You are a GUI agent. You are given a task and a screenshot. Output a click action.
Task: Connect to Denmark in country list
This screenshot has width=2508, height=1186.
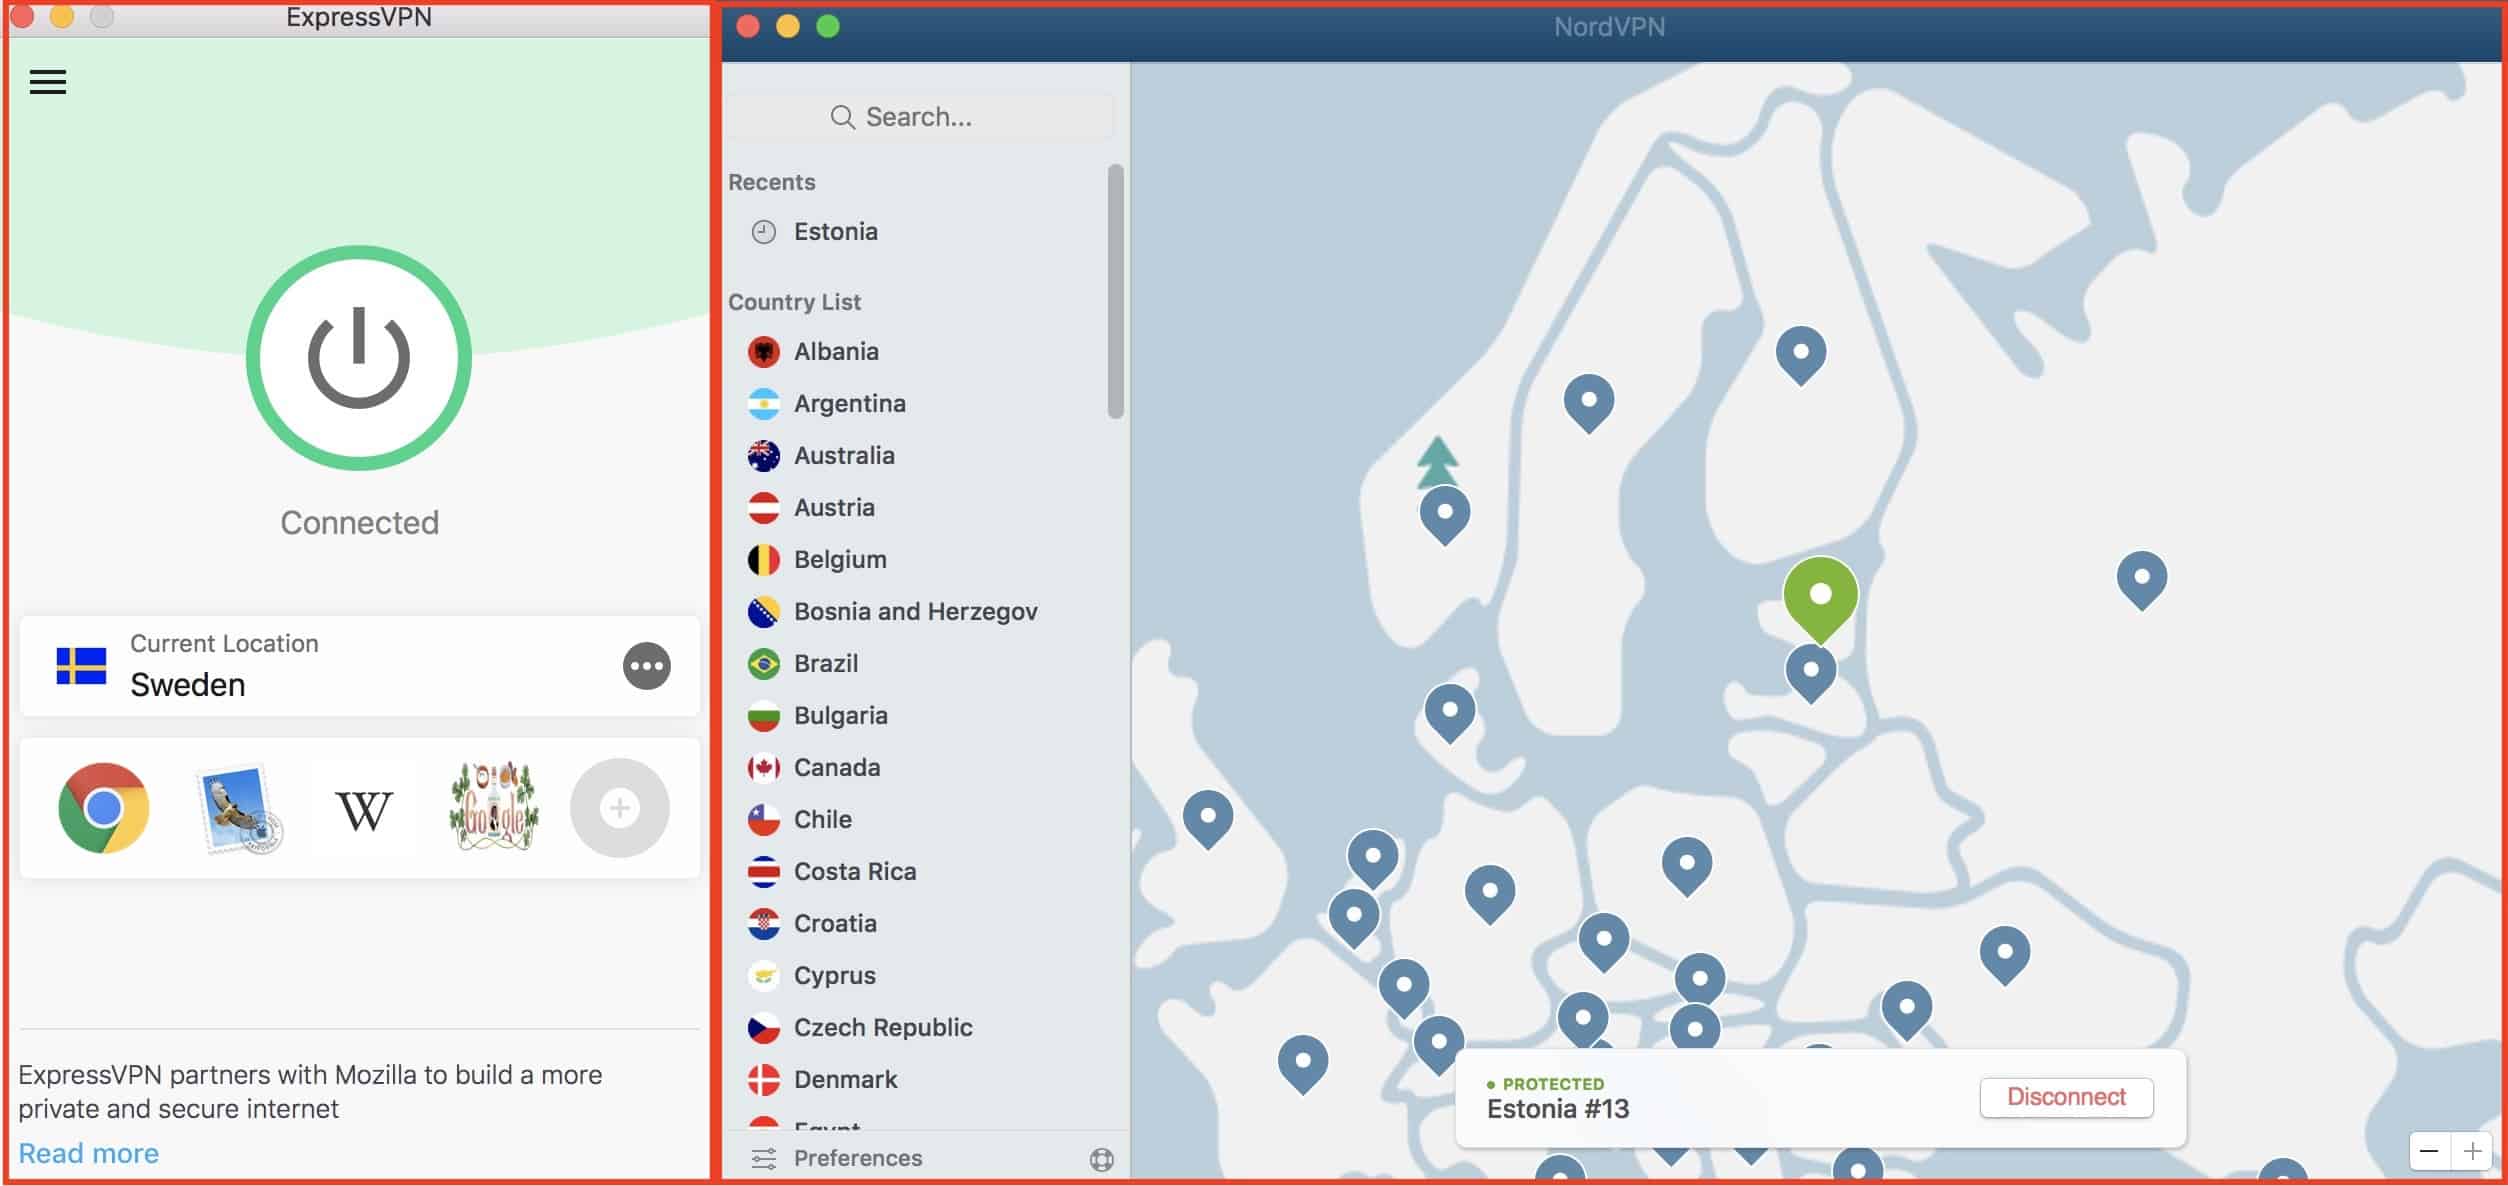tap(845, 1080)
